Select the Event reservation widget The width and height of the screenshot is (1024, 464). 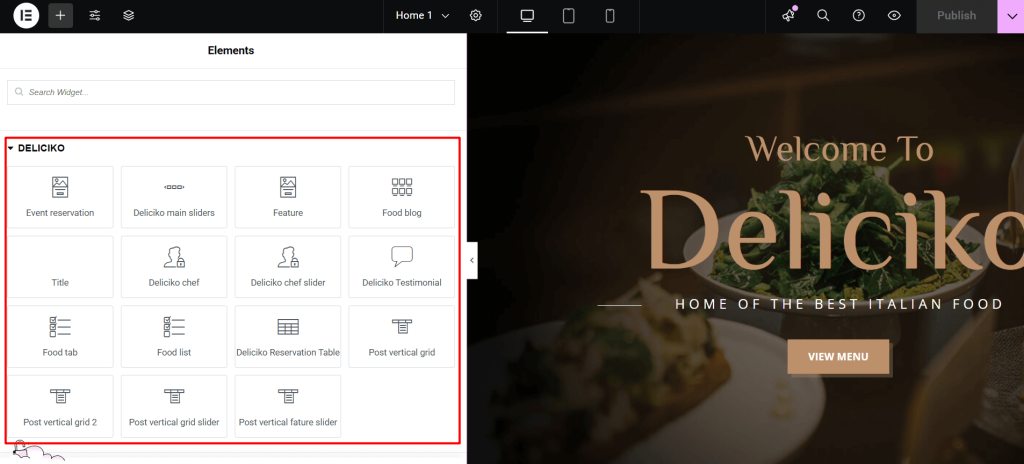60,197
